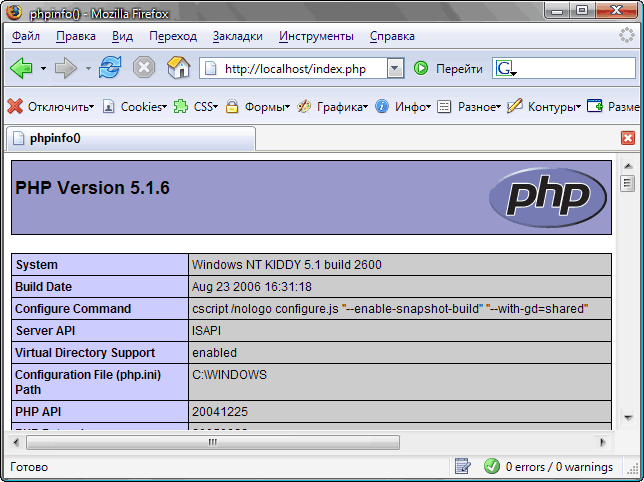Click the C:\WINDOWS path value
This screenshot has height=482, width=644.
point(229,374)
